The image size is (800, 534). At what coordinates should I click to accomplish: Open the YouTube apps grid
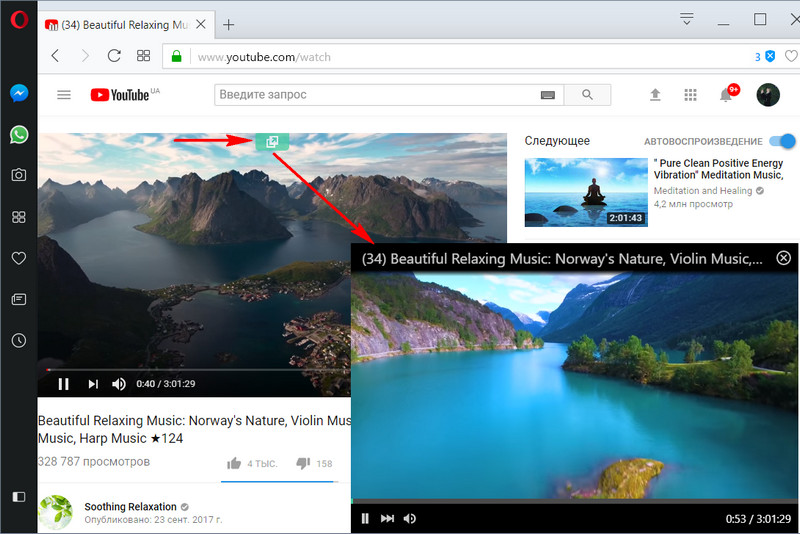[x=690, y=95]
